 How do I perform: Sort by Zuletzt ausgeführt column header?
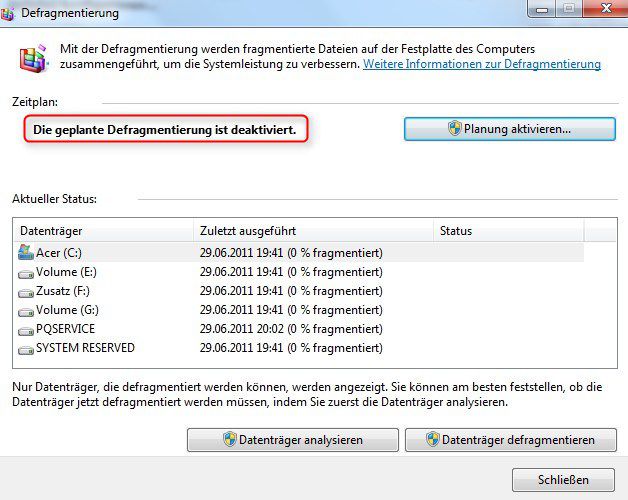[314, 231]
